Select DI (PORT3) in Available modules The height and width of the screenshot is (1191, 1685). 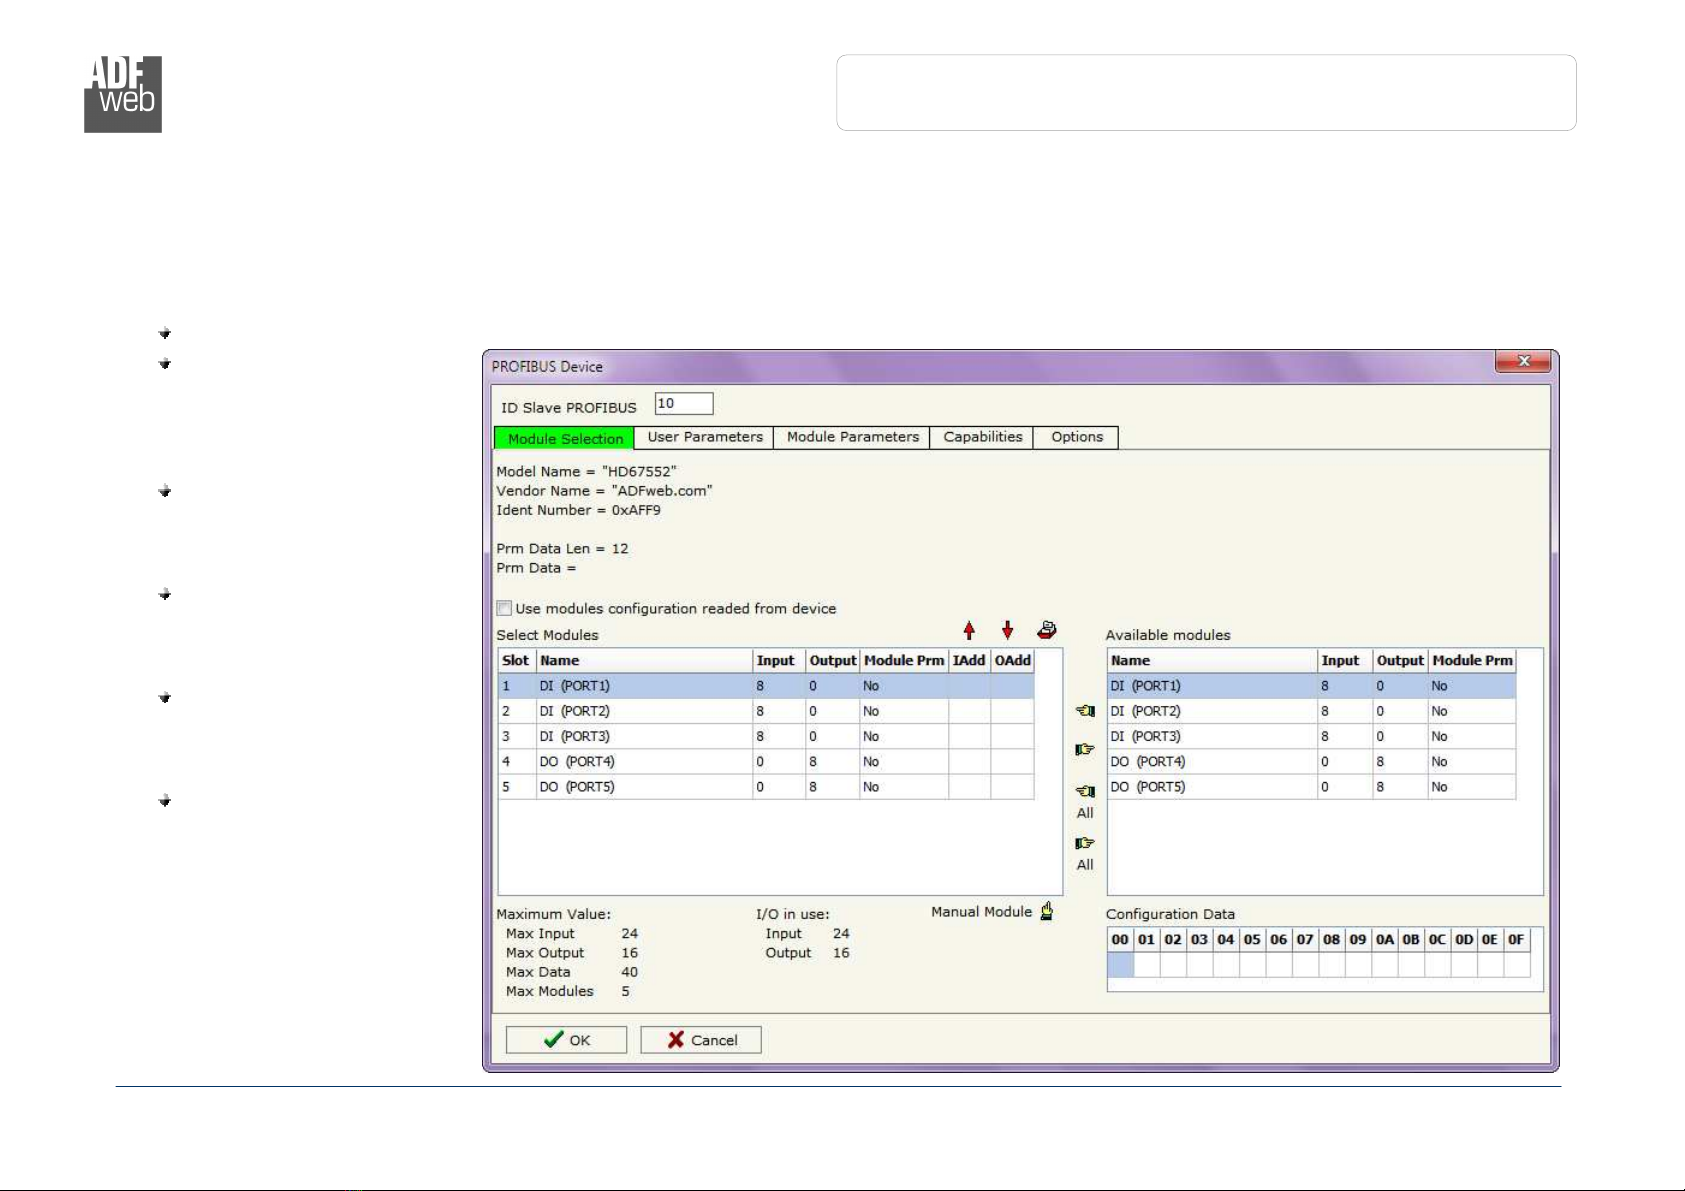point(1312,736)
